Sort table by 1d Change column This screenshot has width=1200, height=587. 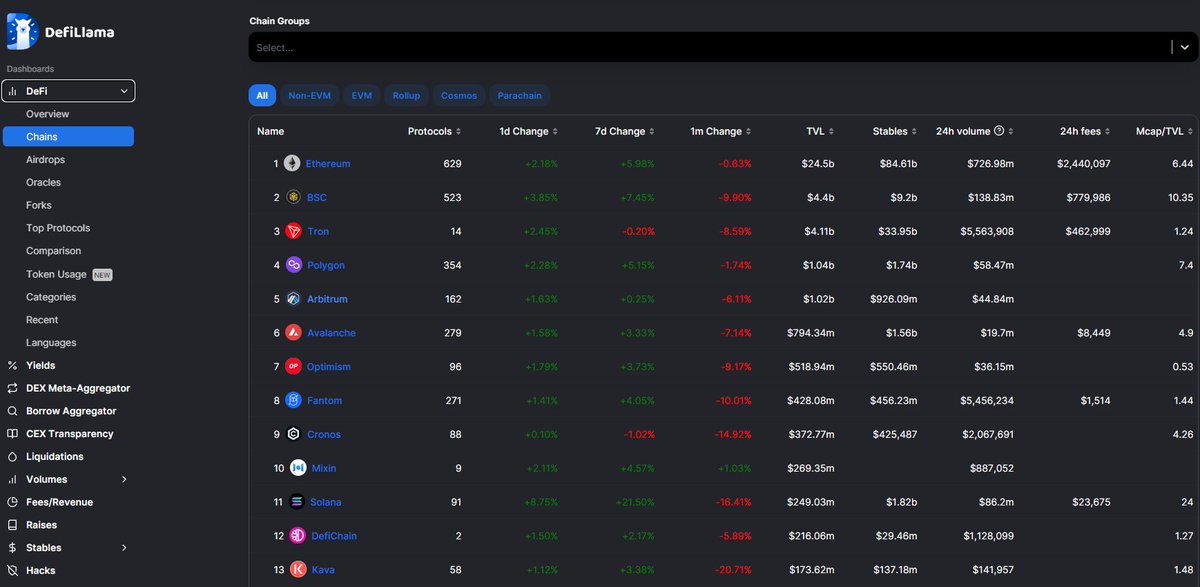[528, 131]
